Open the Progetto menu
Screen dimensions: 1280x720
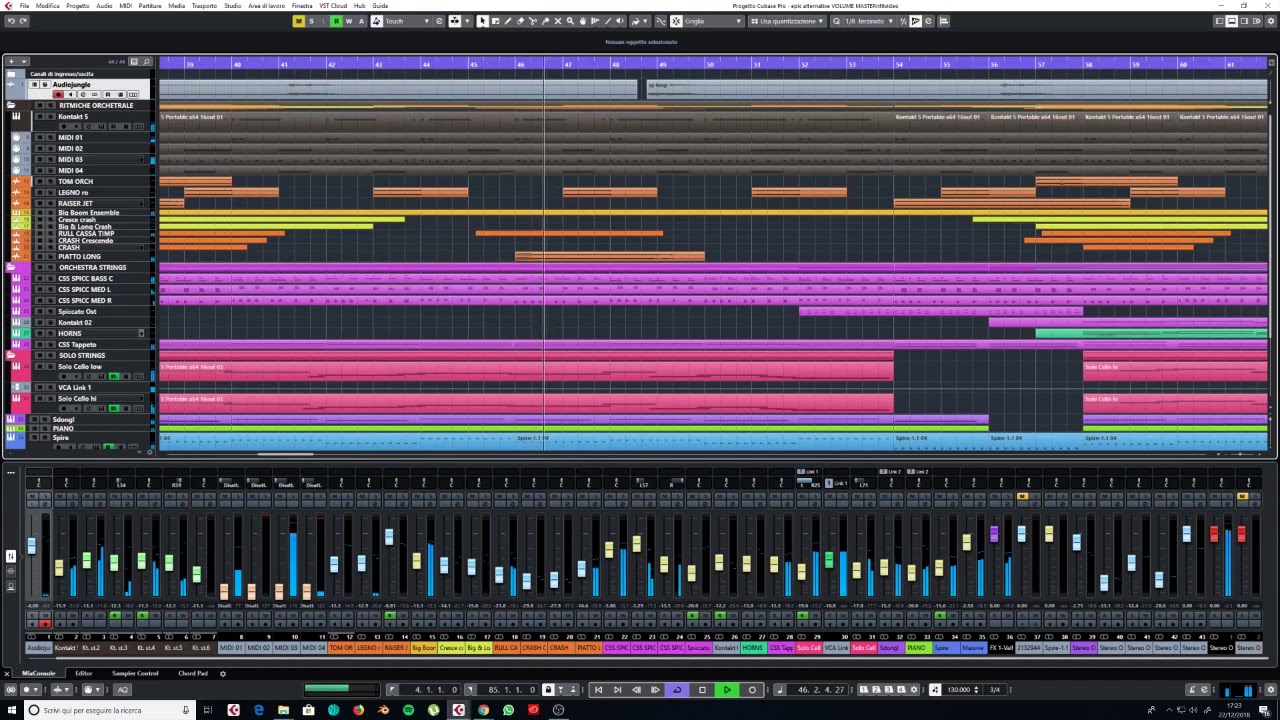pyautogui.click(x=77, y=5)
